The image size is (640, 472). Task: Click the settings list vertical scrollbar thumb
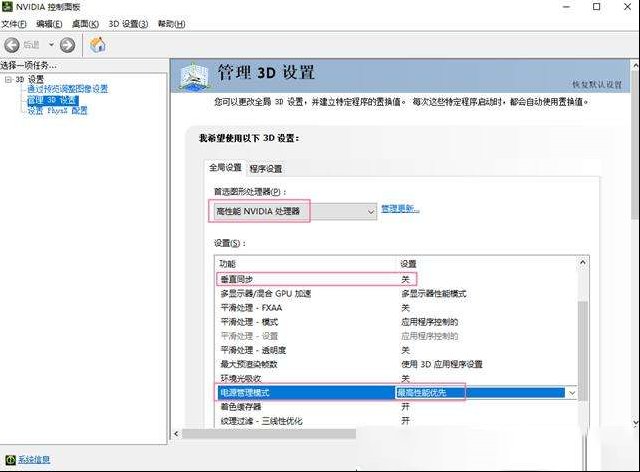[x=583, y=350]
